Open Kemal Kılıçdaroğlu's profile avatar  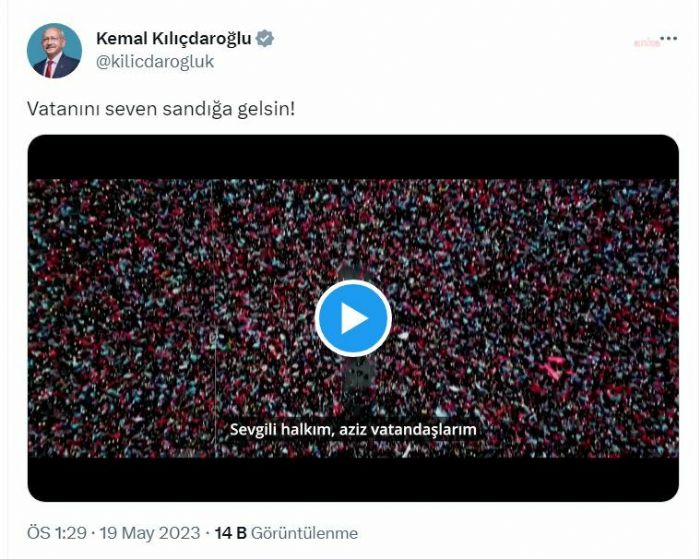[54, 50]
